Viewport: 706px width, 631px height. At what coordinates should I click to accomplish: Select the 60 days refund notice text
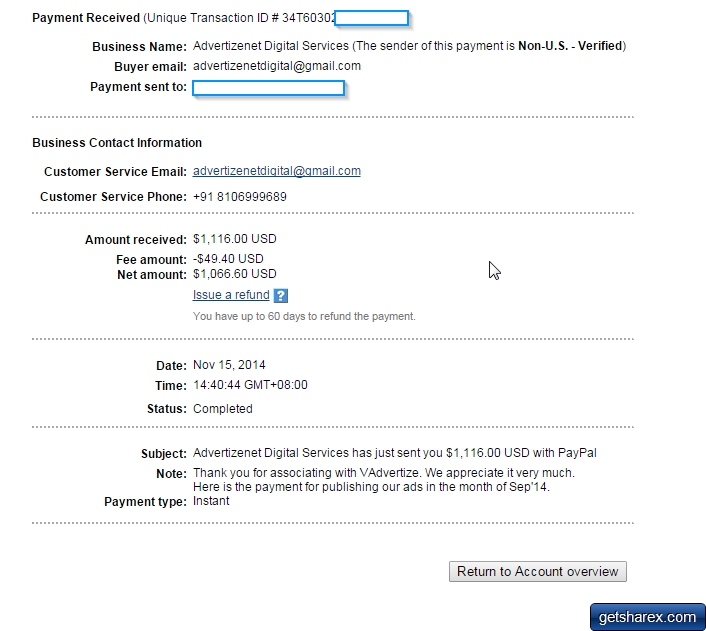[304, 316]
